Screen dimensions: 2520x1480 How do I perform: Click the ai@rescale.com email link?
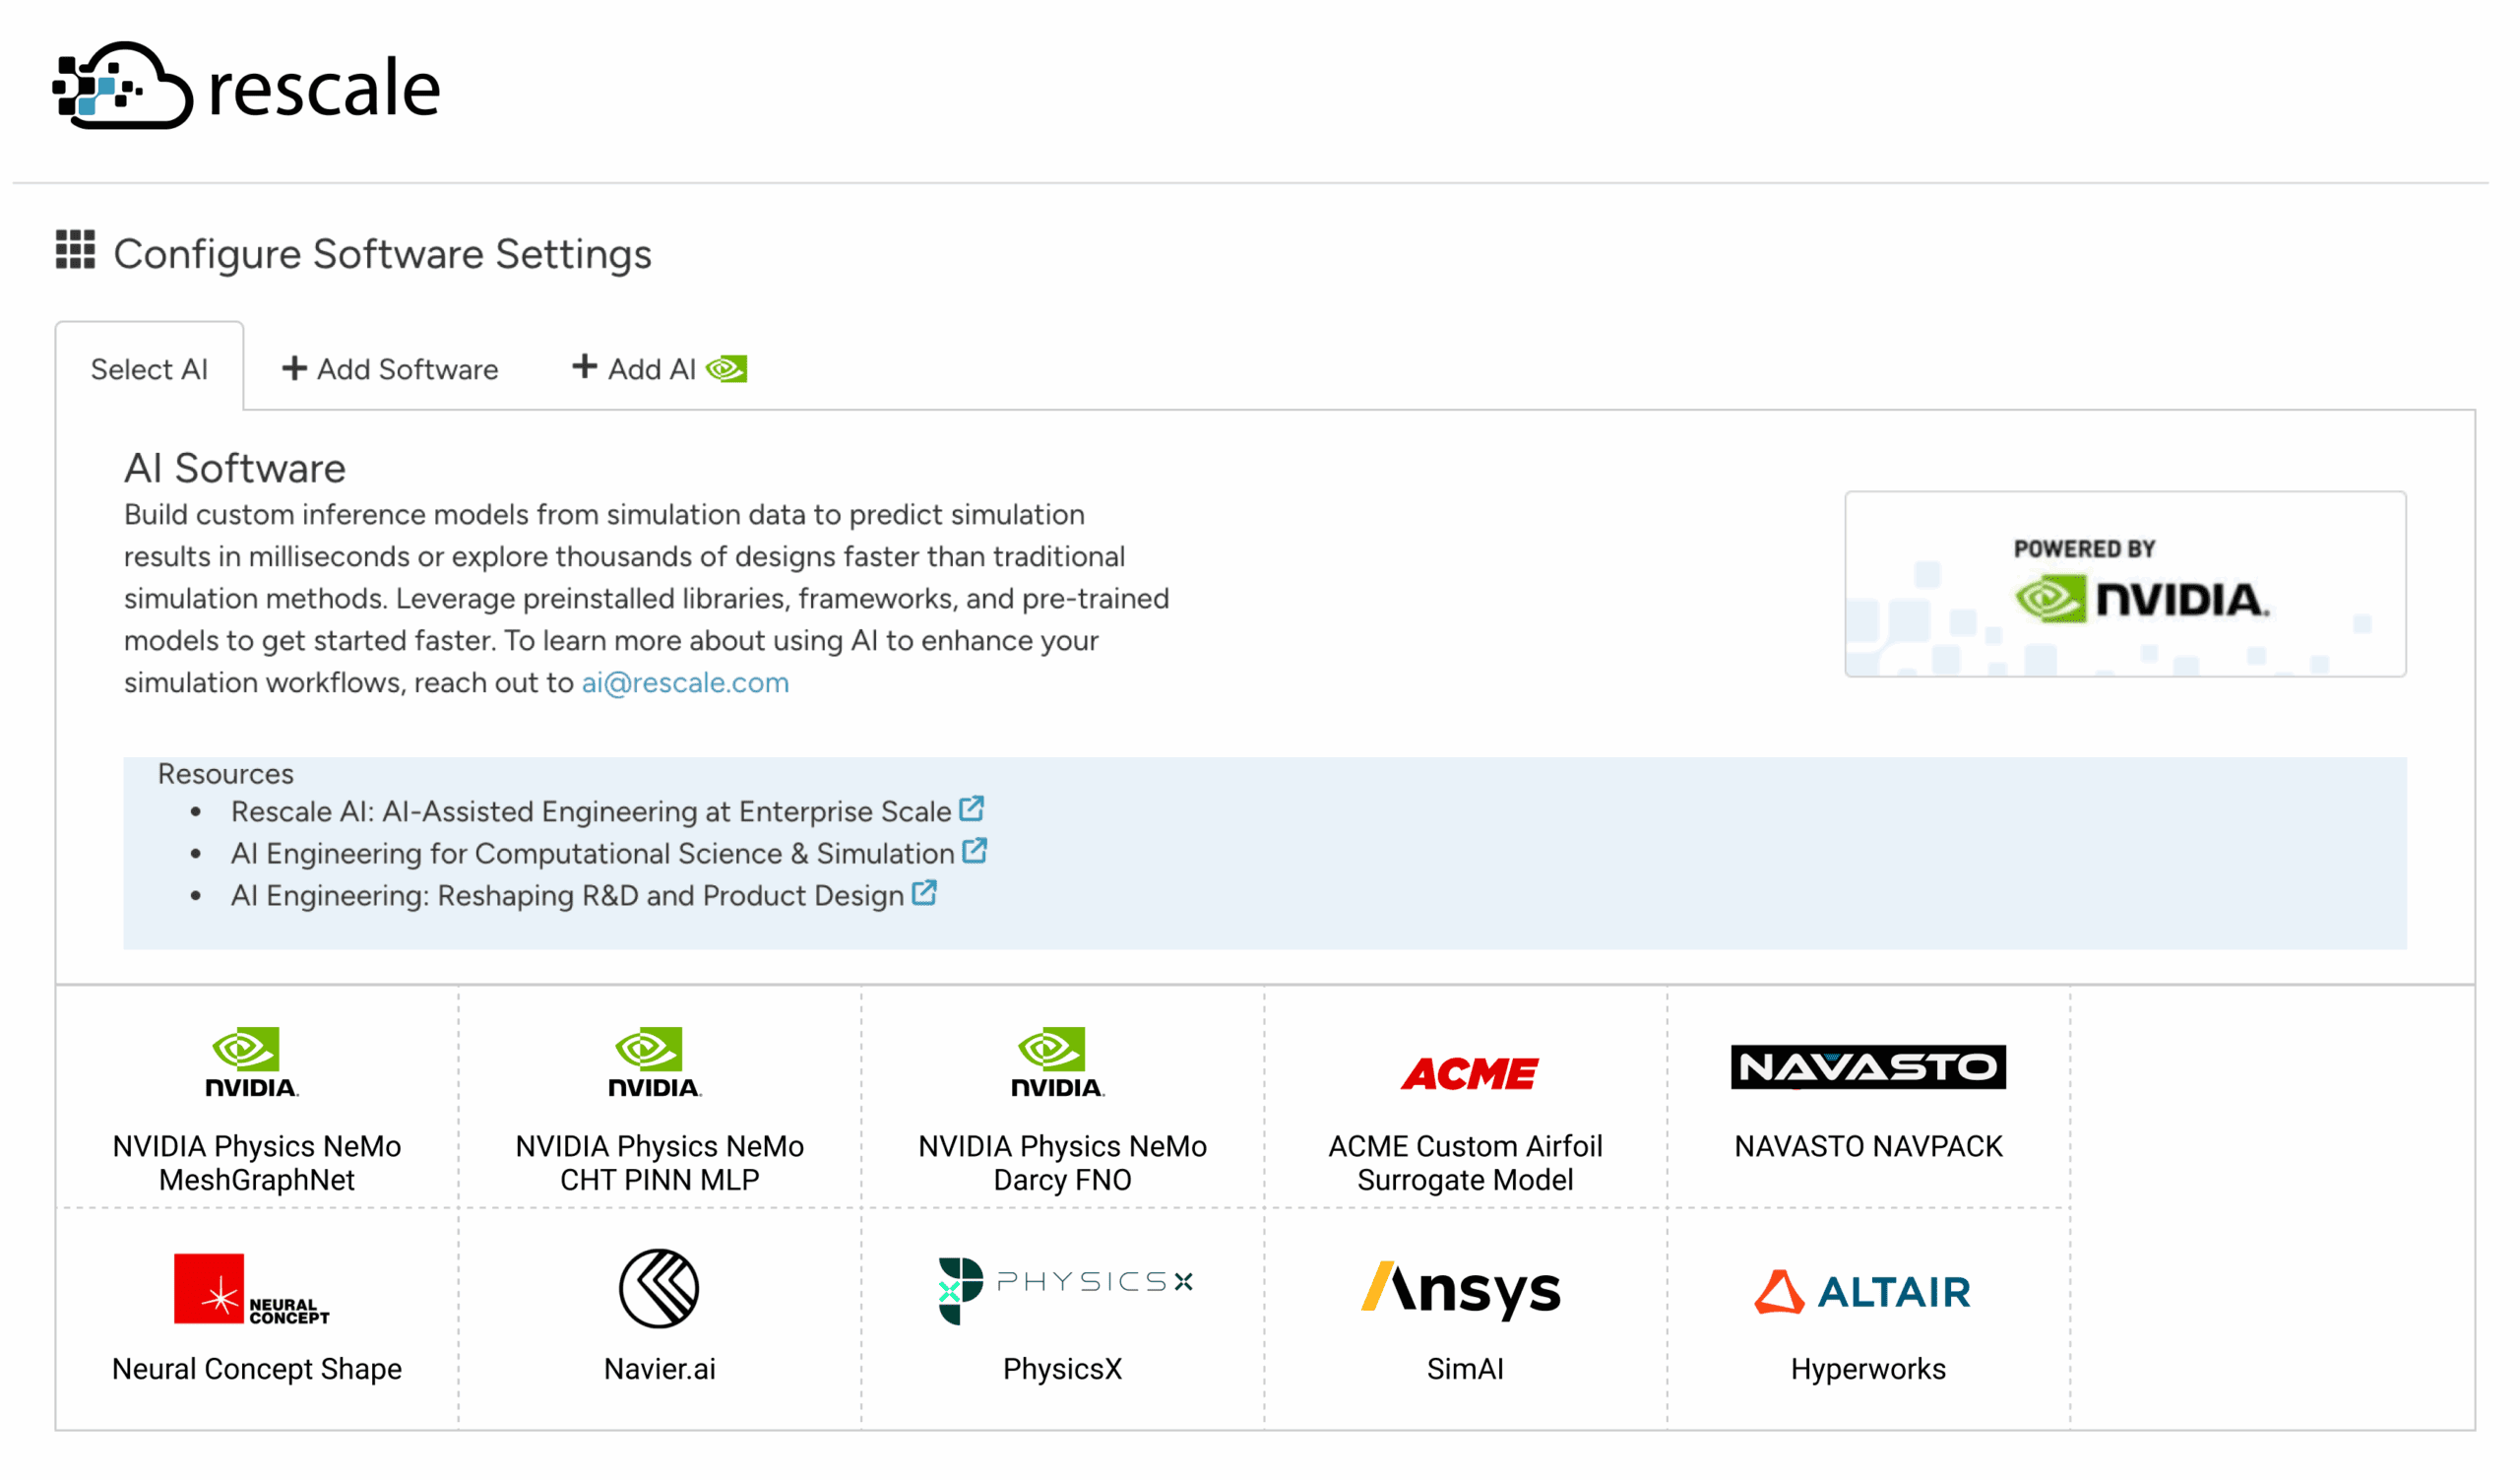[685, 683]
